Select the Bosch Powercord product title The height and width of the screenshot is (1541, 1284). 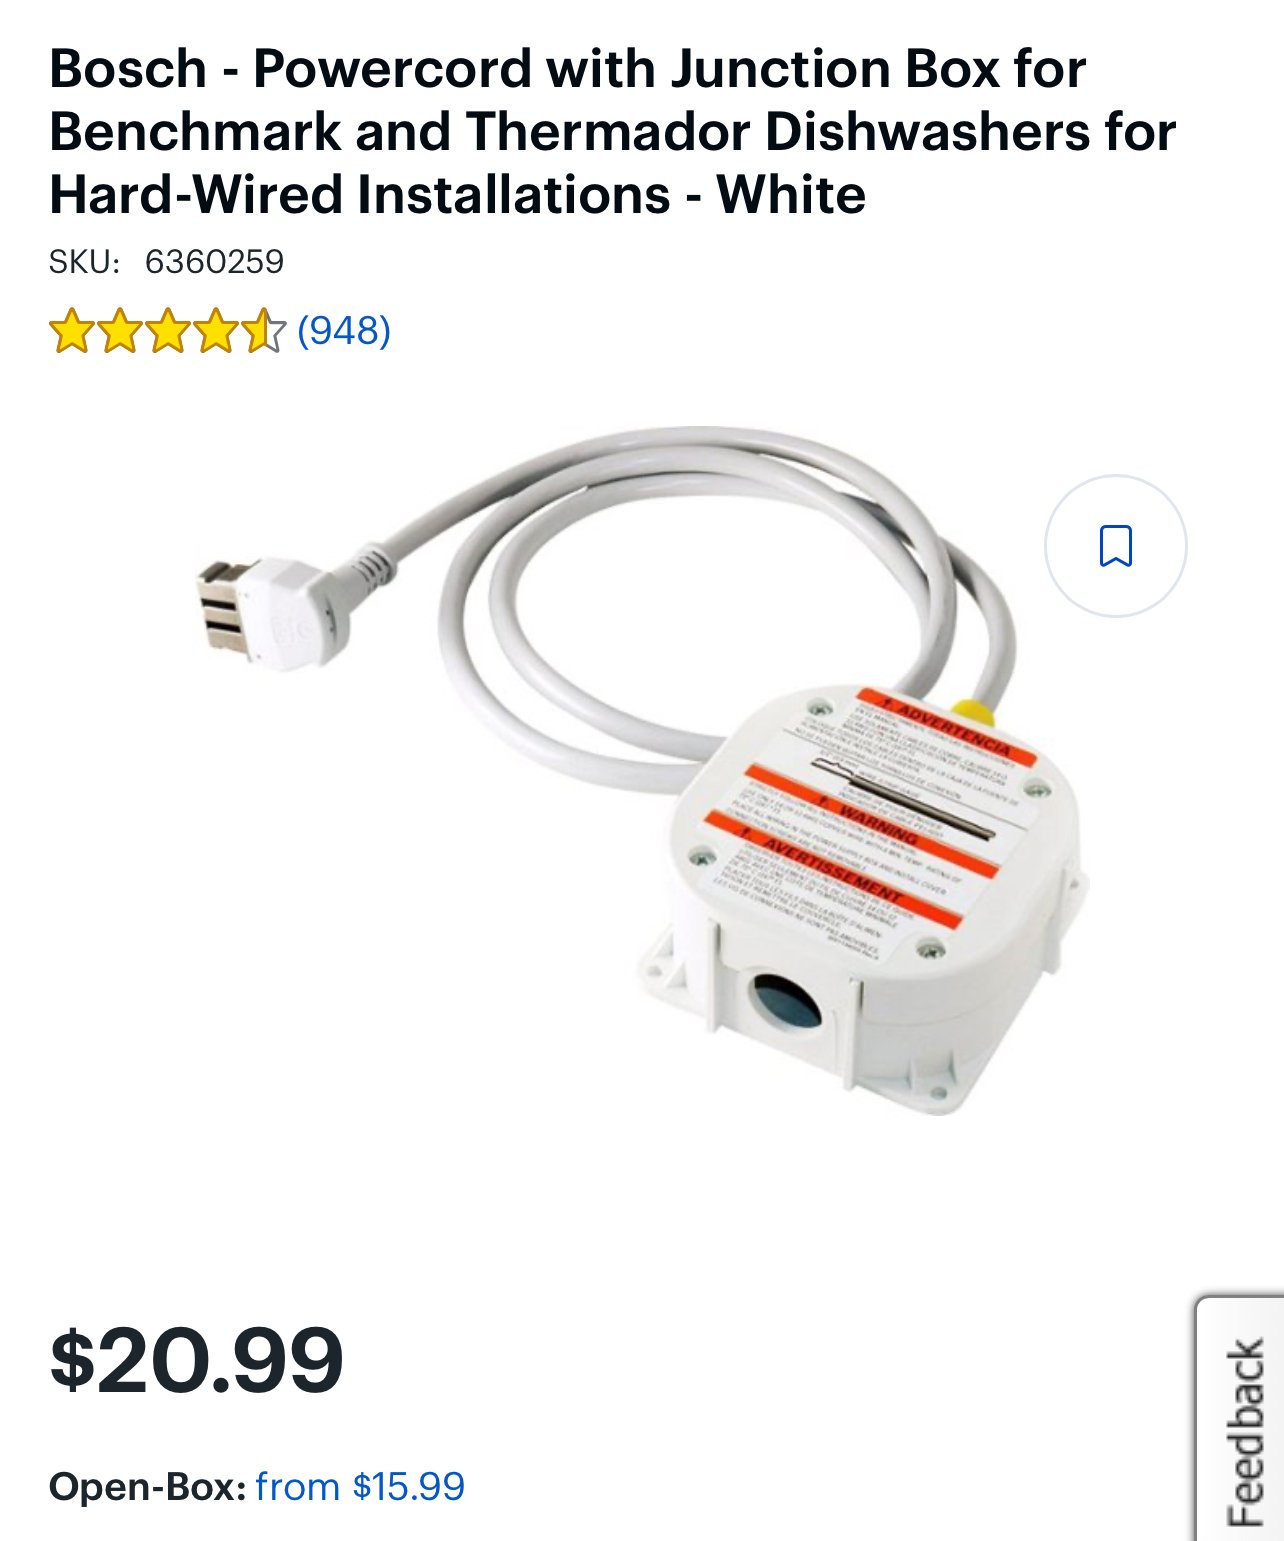coord(613,131)
